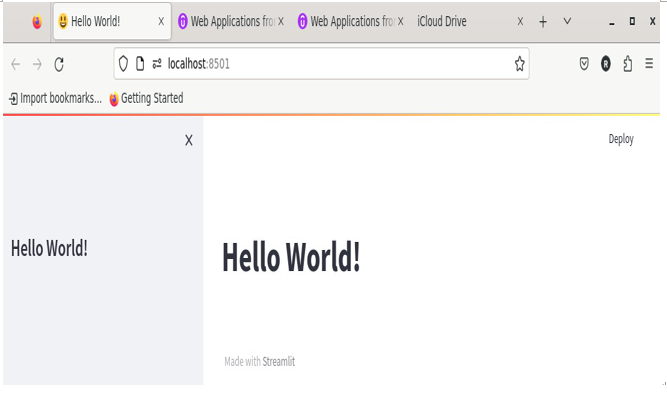Maximize the Firefox window
This screenshot has width=667, height=398.
pyautogui.click(x=632, y=21)
